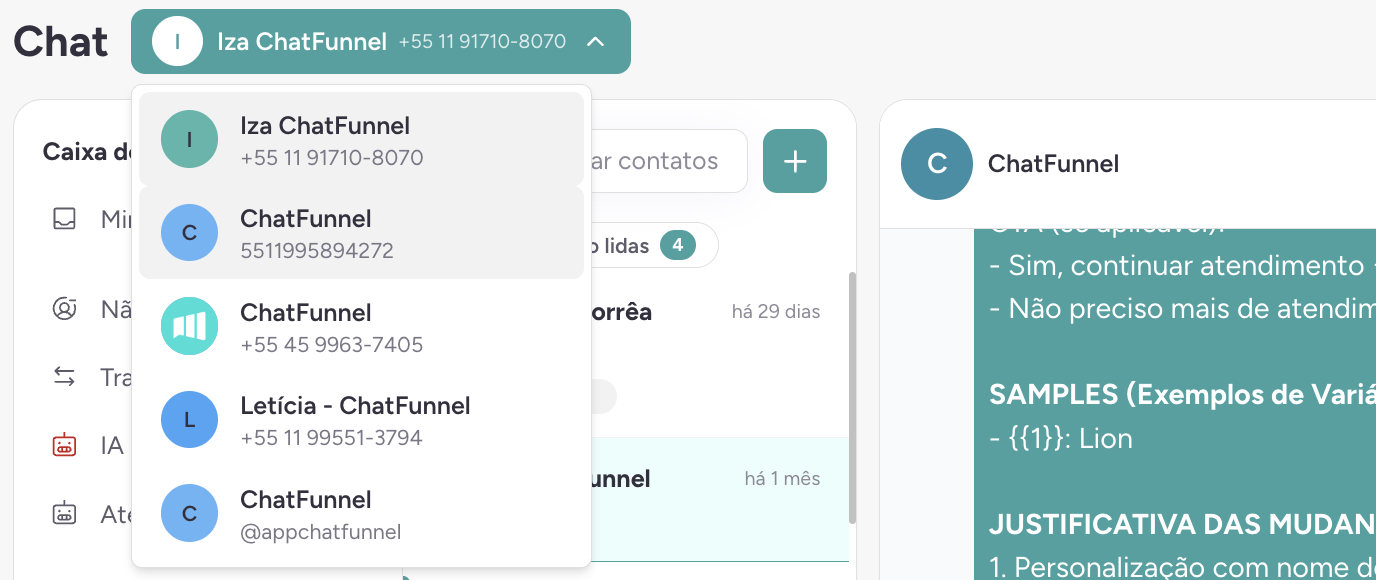Switch to Letícia - ChatFunnel account
This screenshot has width=1376, height=580.
pyautogui.click(x=361, y=420)
